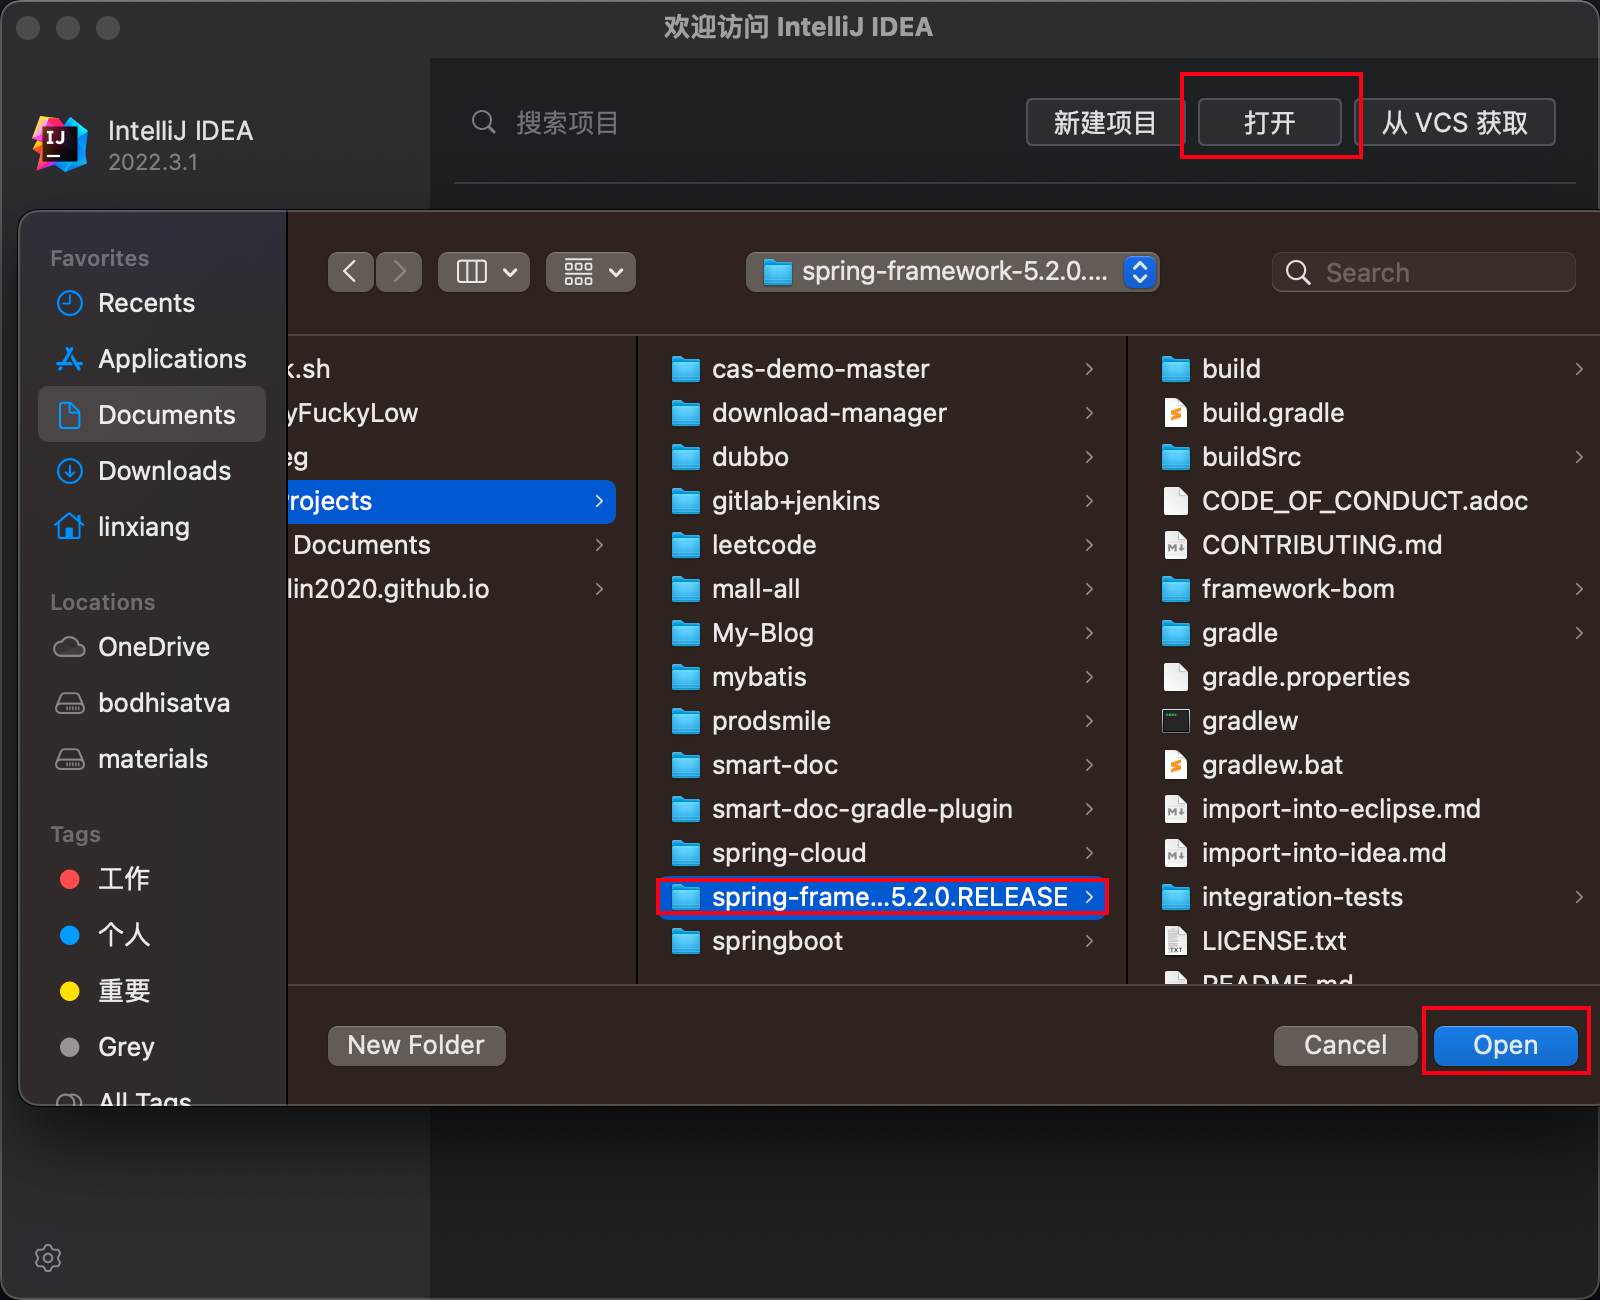The image size is (1600, 1300).
Task: Select the leetcode folder
Action: 882,545
